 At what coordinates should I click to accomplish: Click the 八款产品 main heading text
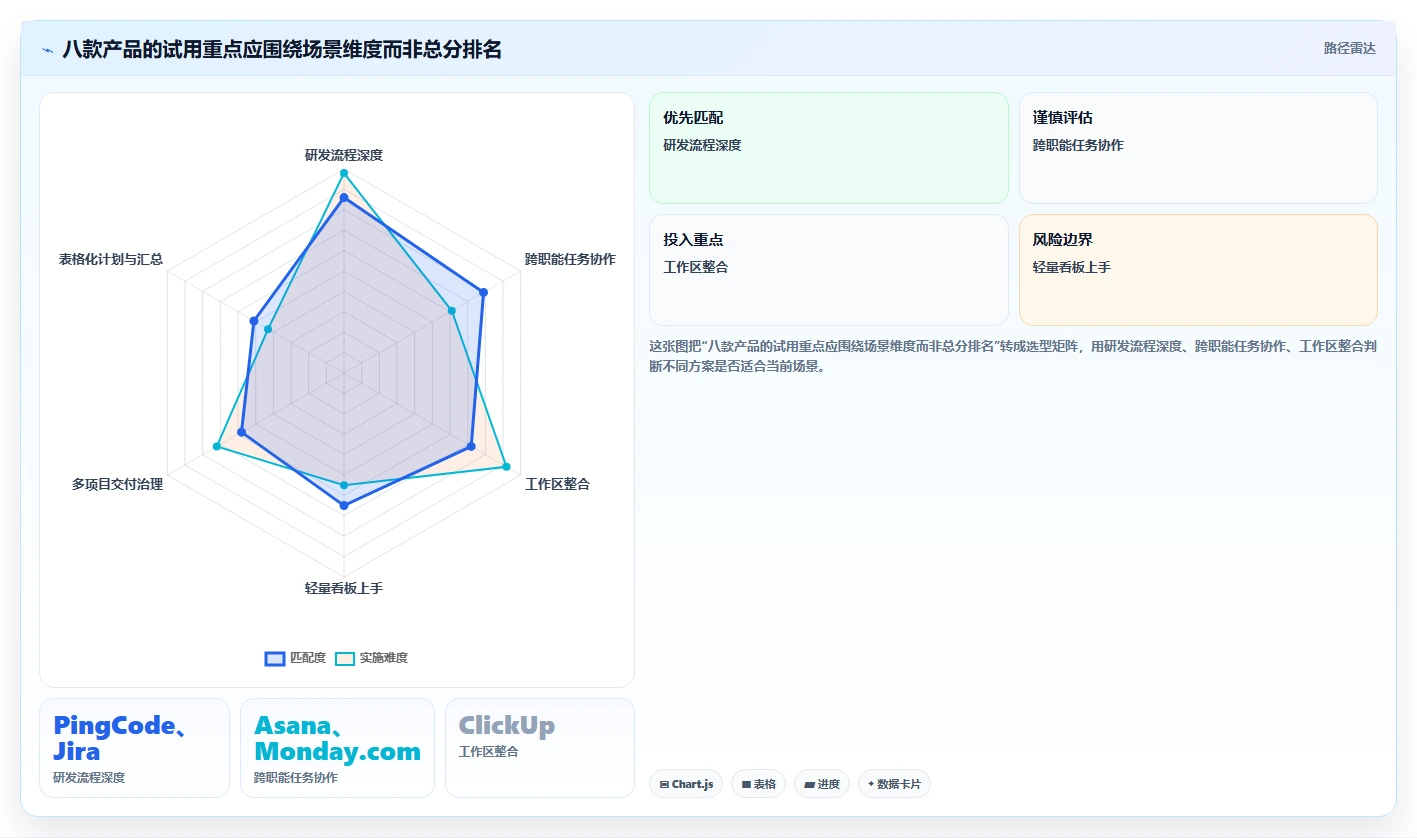coord(282,49)
